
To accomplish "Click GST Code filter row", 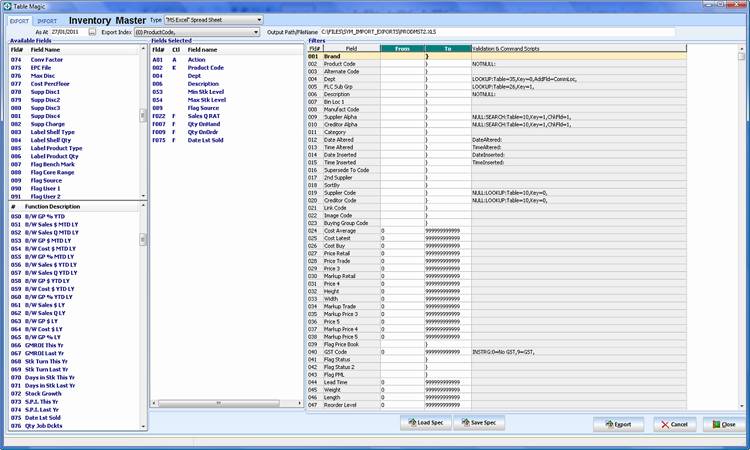I will tap(496, 352).
